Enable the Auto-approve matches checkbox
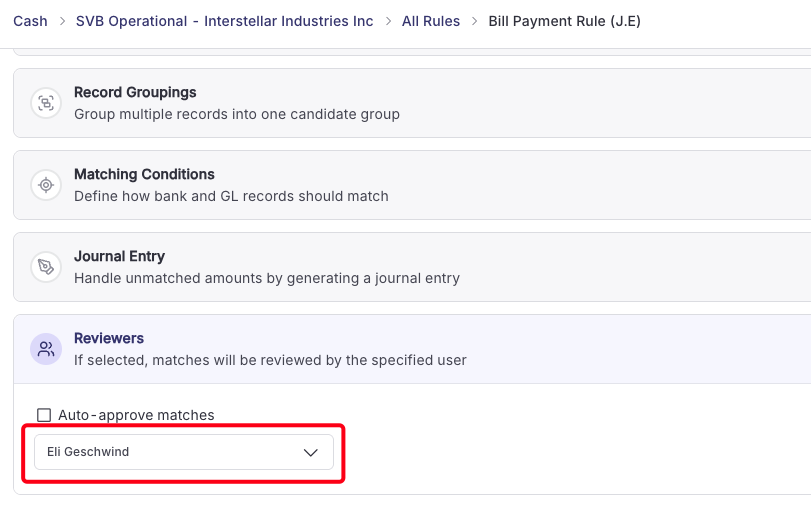Screen dimensions: 811x509 44,415
